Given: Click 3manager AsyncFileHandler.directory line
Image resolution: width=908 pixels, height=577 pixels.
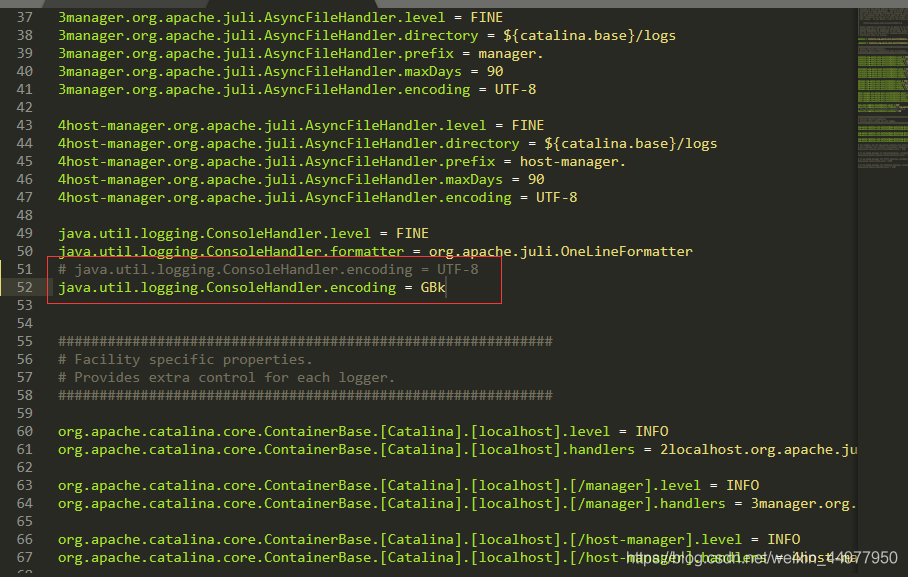Looking at the screenshot, I should pos(367,36).
